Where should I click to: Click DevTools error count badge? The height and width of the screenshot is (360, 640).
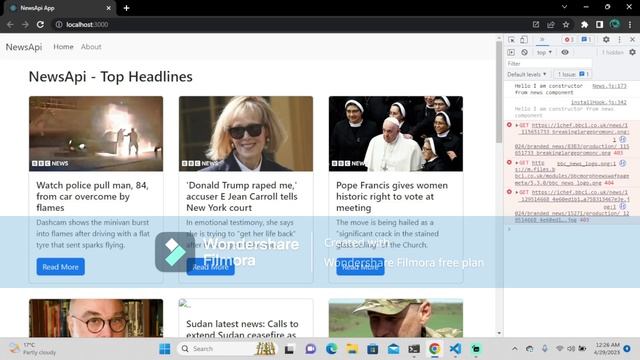568,40
